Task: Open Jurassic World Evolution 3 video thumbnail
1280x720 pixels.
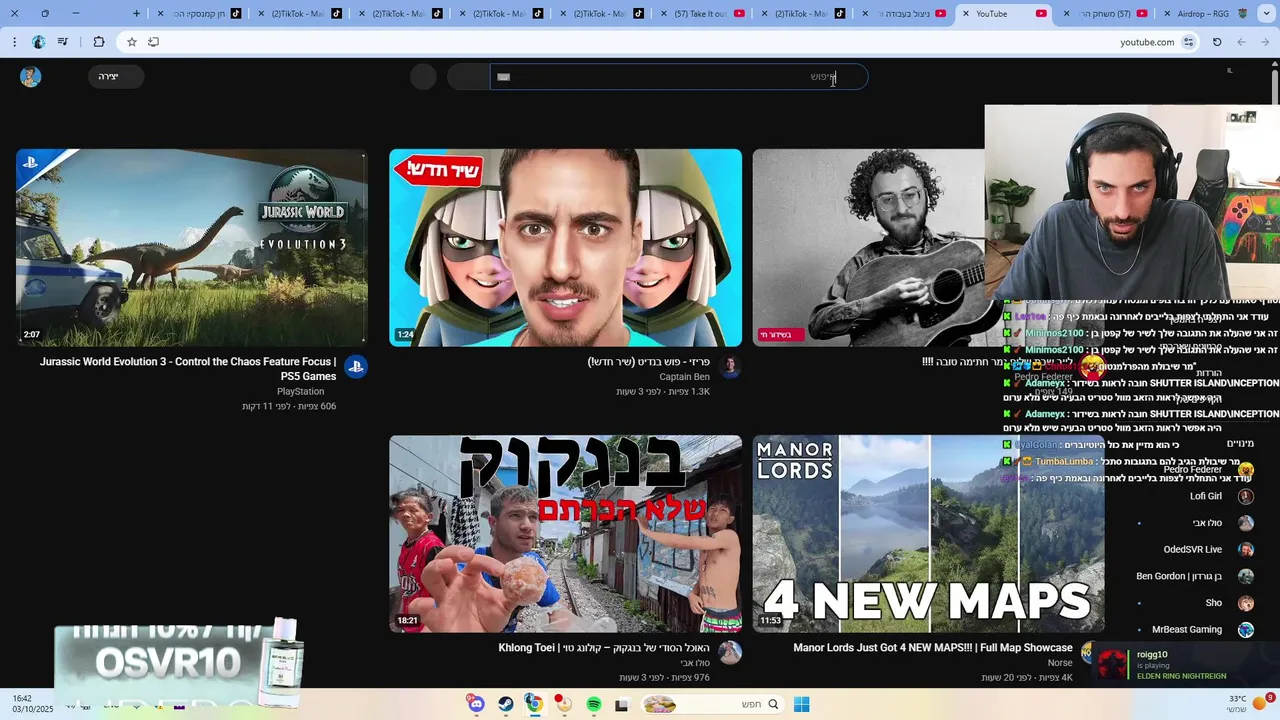Action: coord(192,248)
